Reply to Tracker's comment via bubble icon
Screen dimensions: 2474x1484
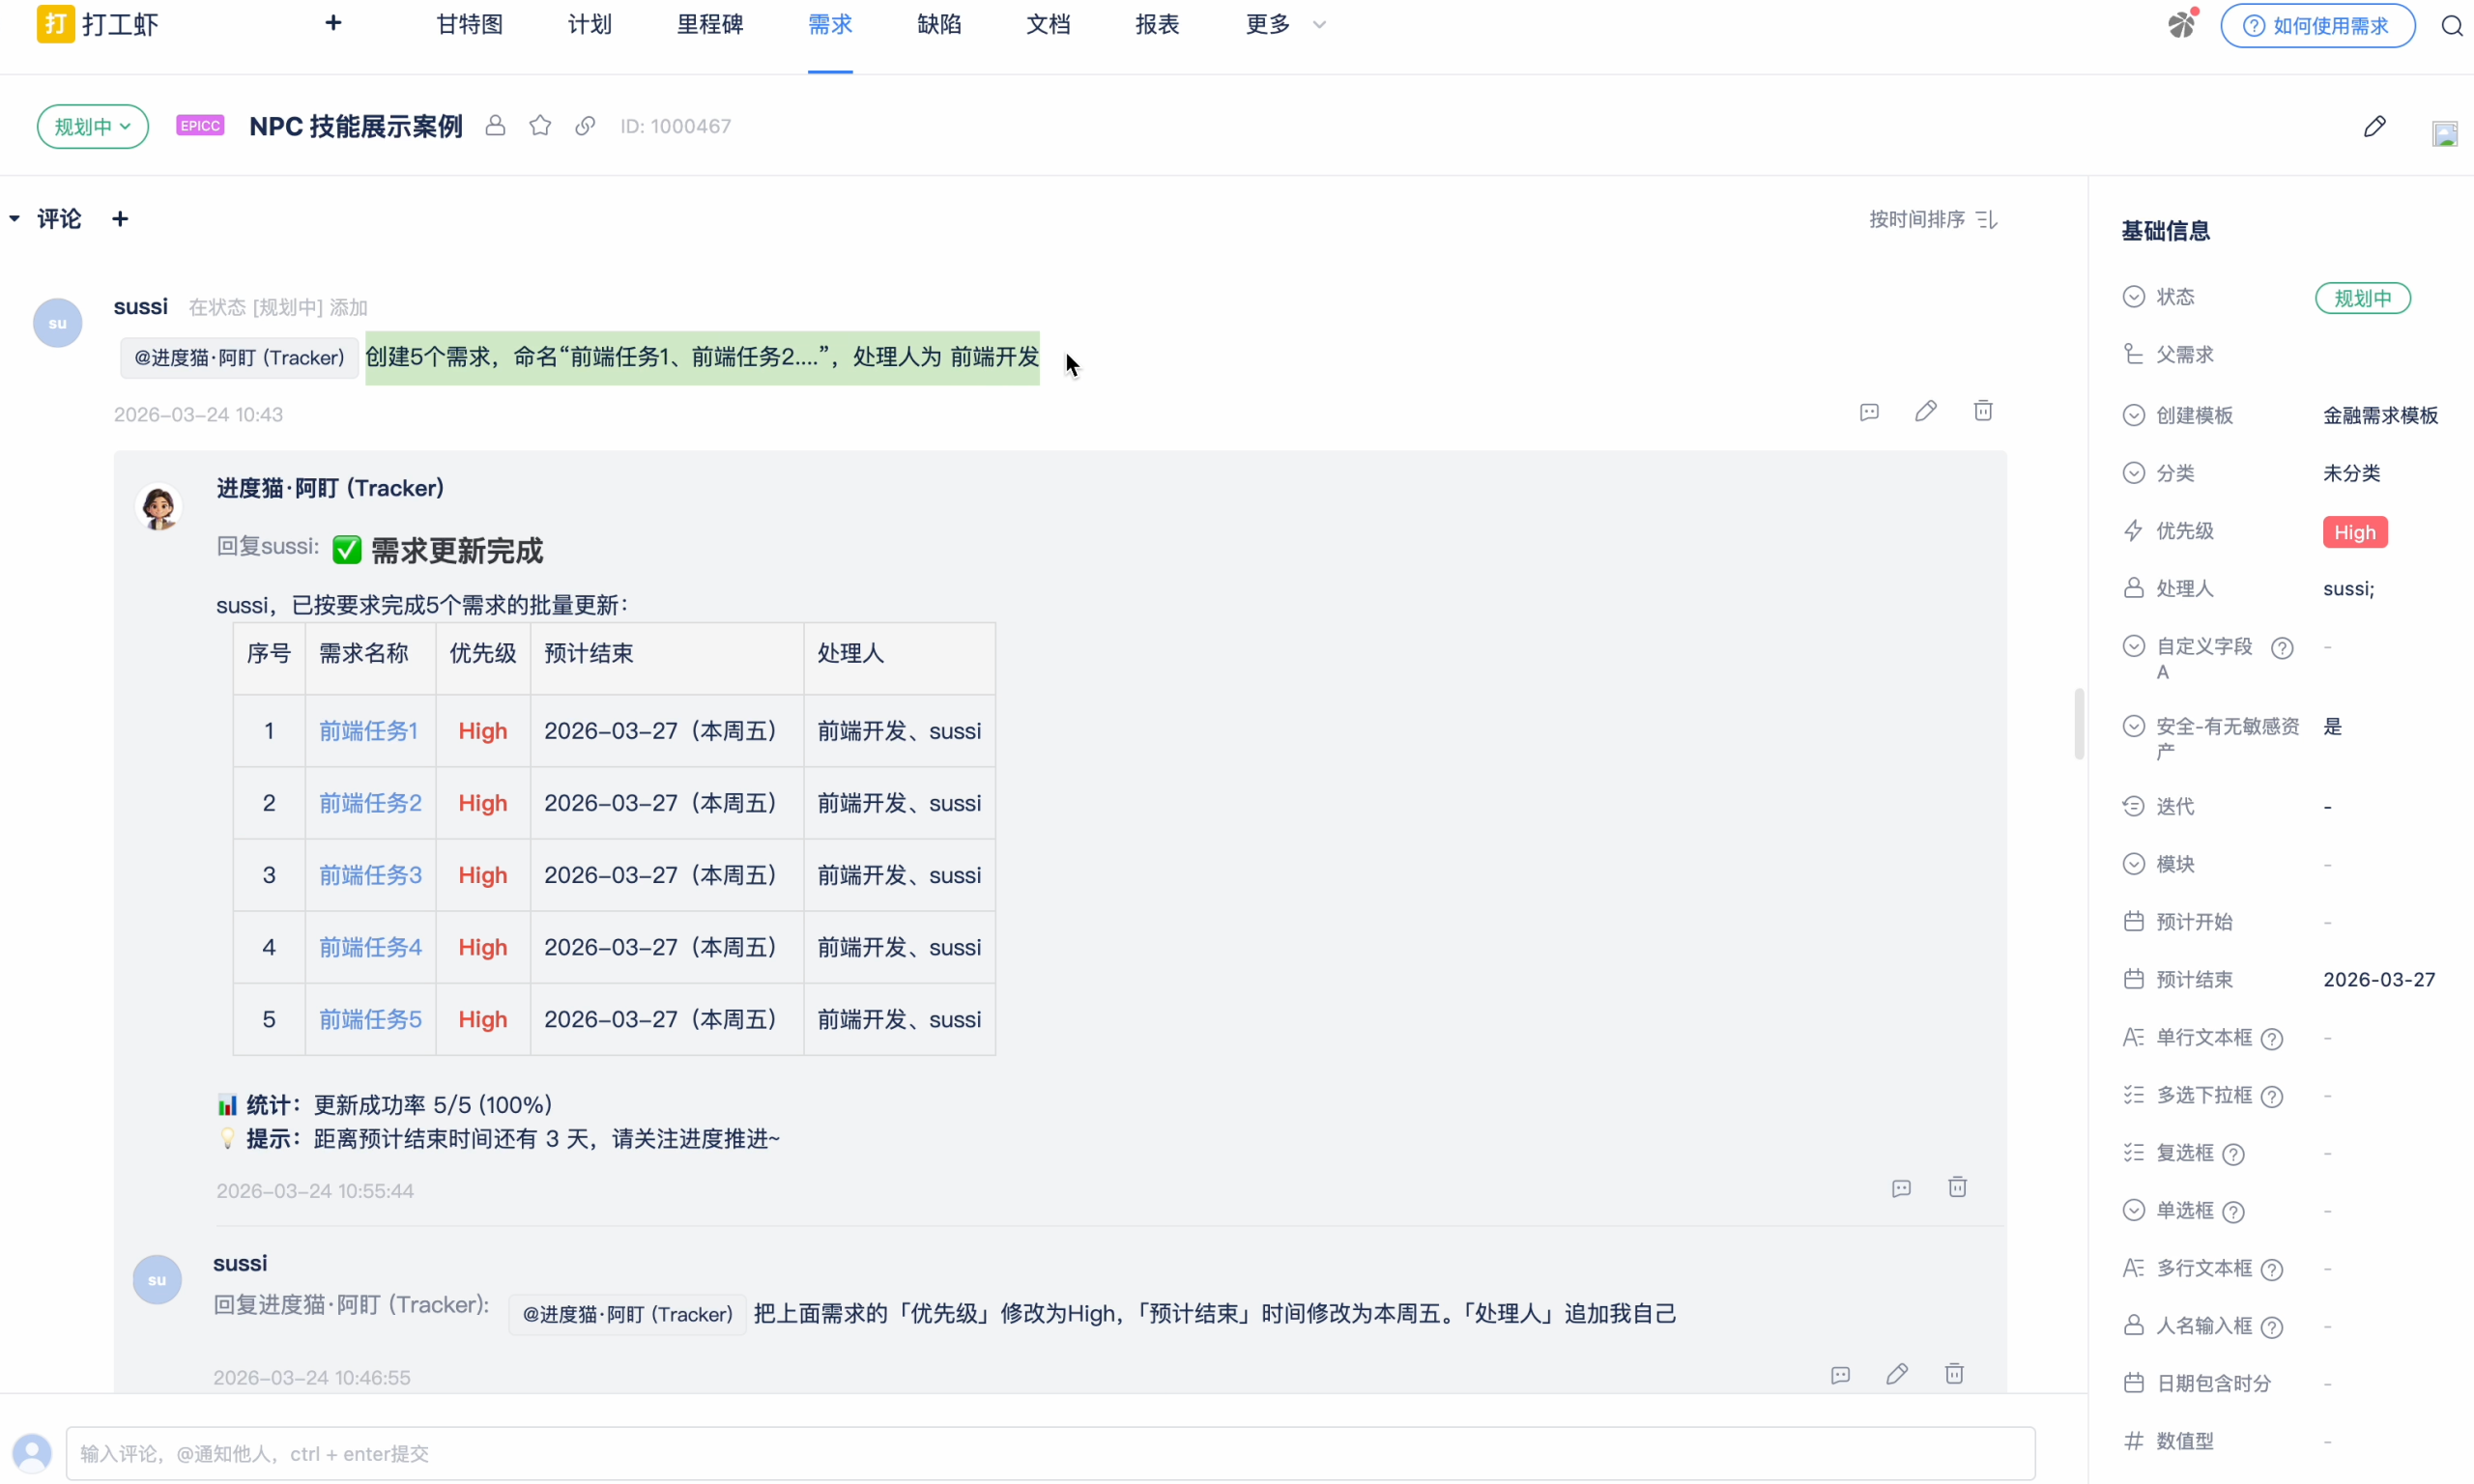coord(1901,1188)
